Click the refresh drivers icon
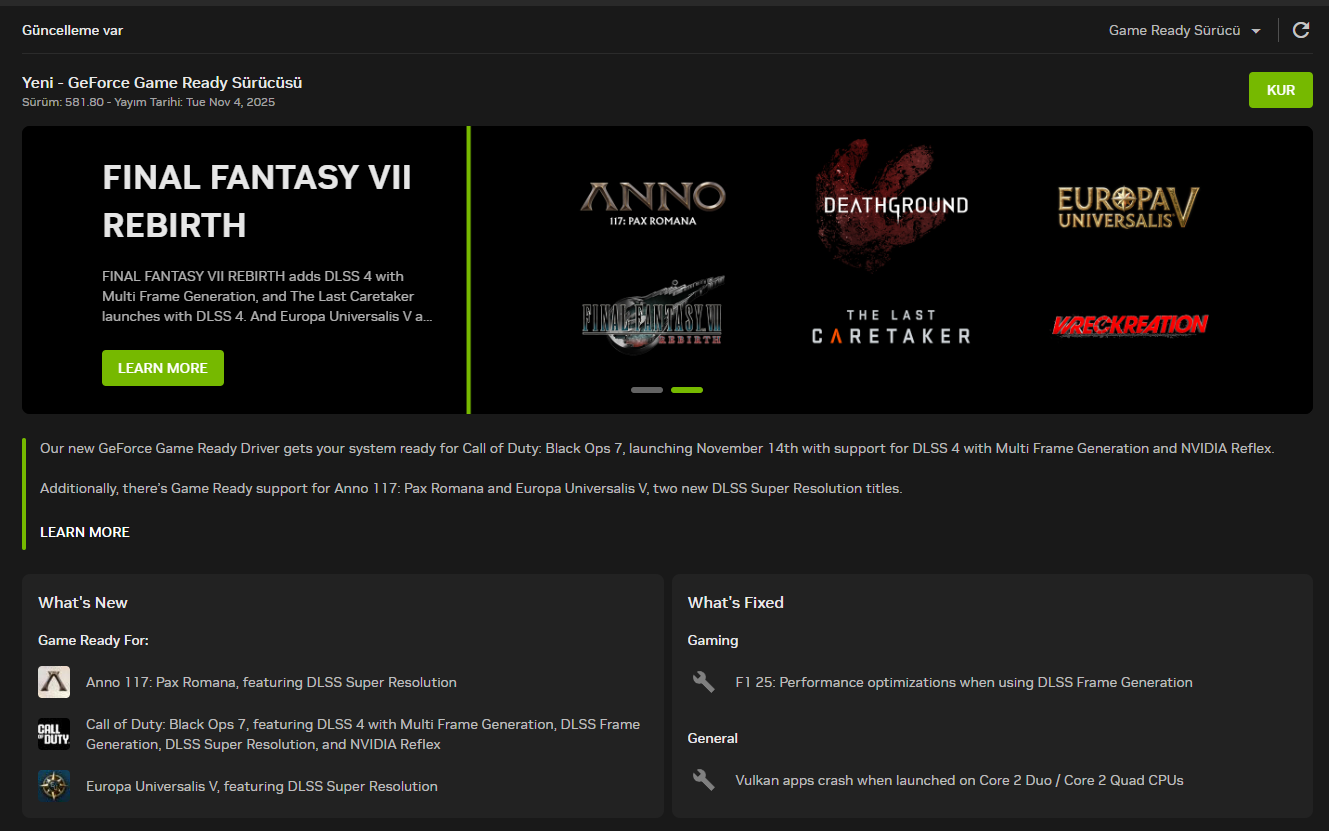Image resolution: width=1329 pixels, height=831 pixels. [1301, 30]
